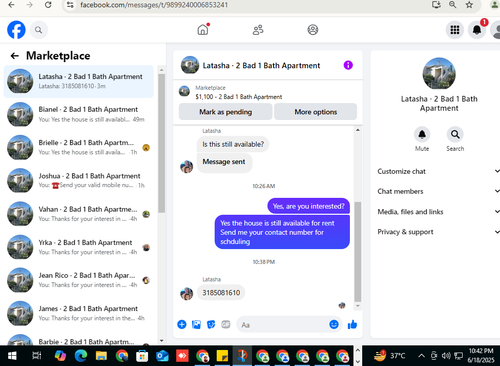Click the browser address bar URL
Screen dimensions: 500x366
154,5
